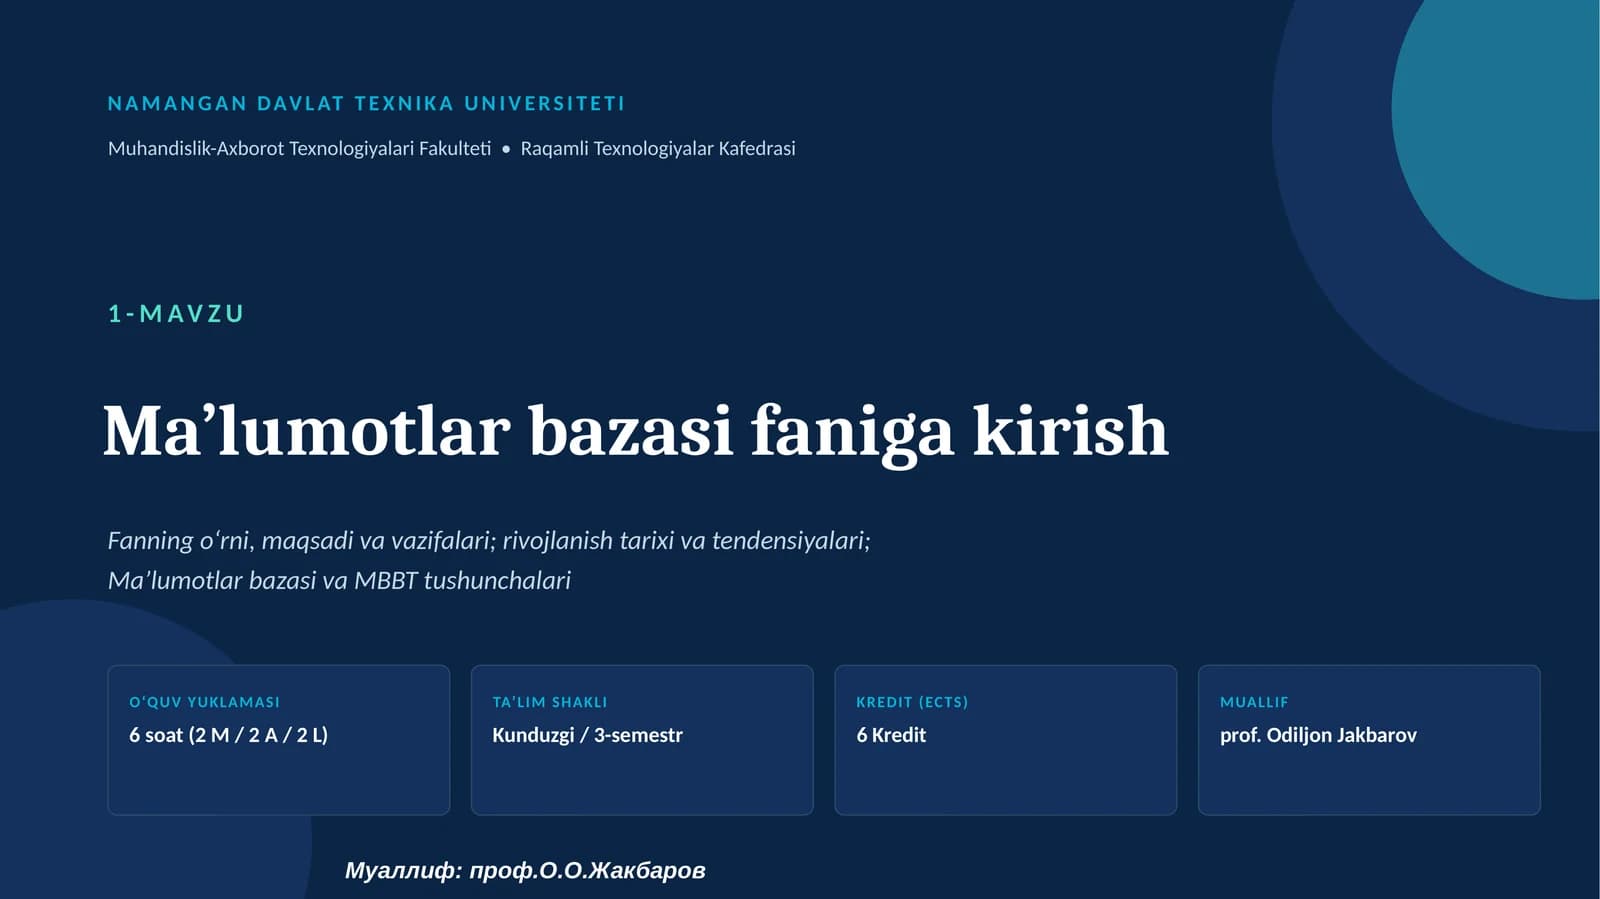Click the 'O'QUV YUKLAMASI' card heading
This screenshot has width=1600, height=899.
click(204, 702)
